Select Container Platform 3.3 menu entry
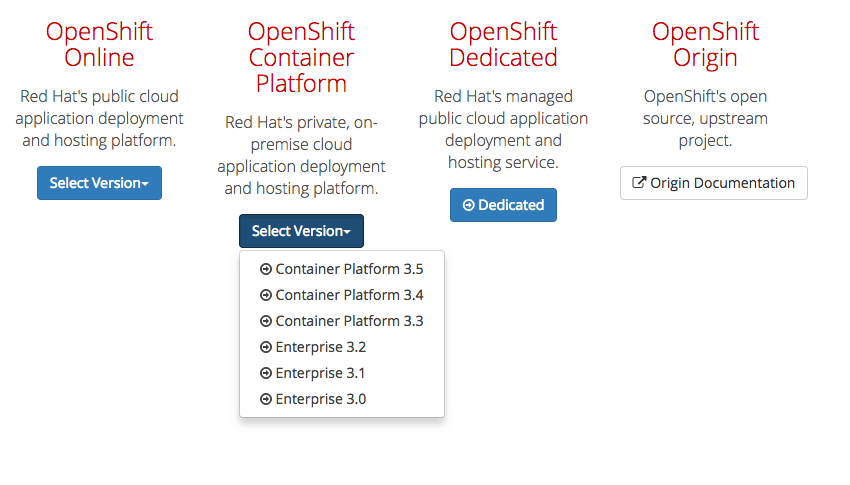The height and width of the screenshot is (485, 850). (x=342, y=321)
